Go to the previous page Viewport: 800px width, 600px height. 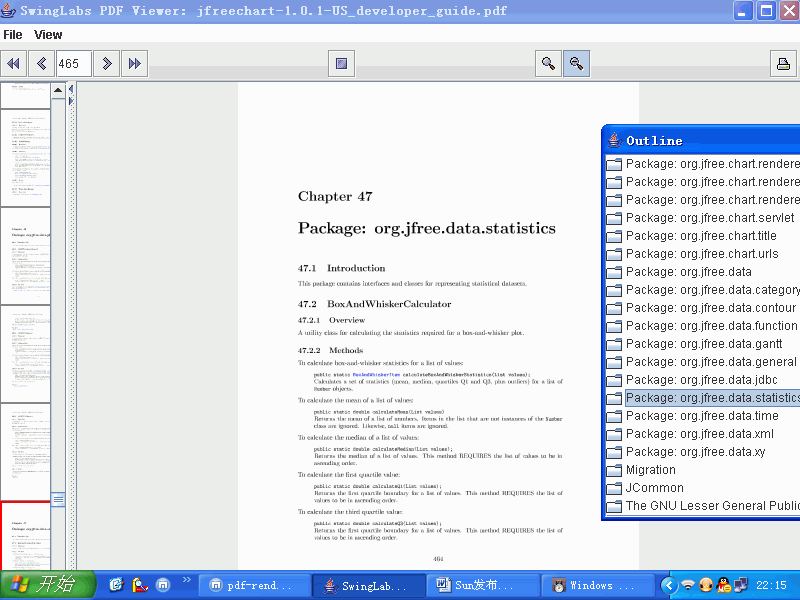(x=41, y=64)
